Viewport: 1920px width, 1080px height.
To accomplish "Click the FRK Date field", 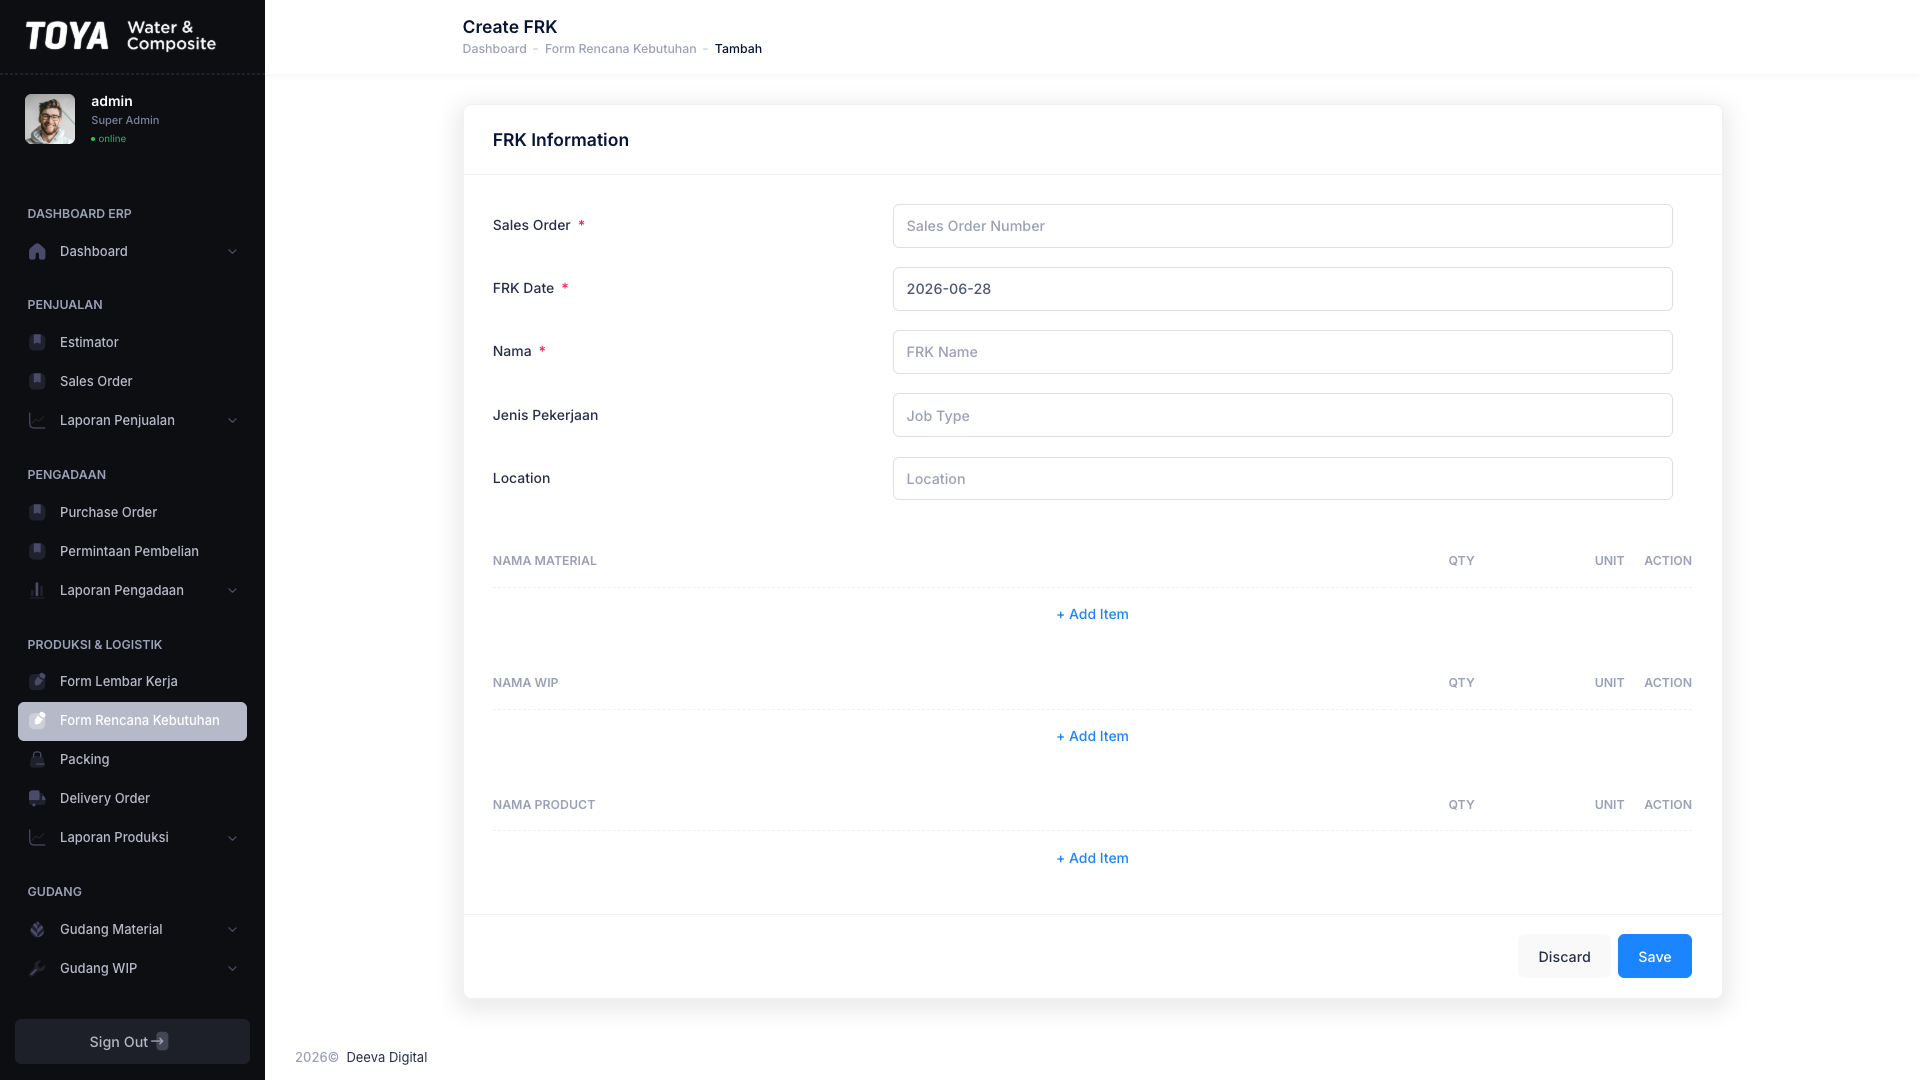I will (1282, 289).
